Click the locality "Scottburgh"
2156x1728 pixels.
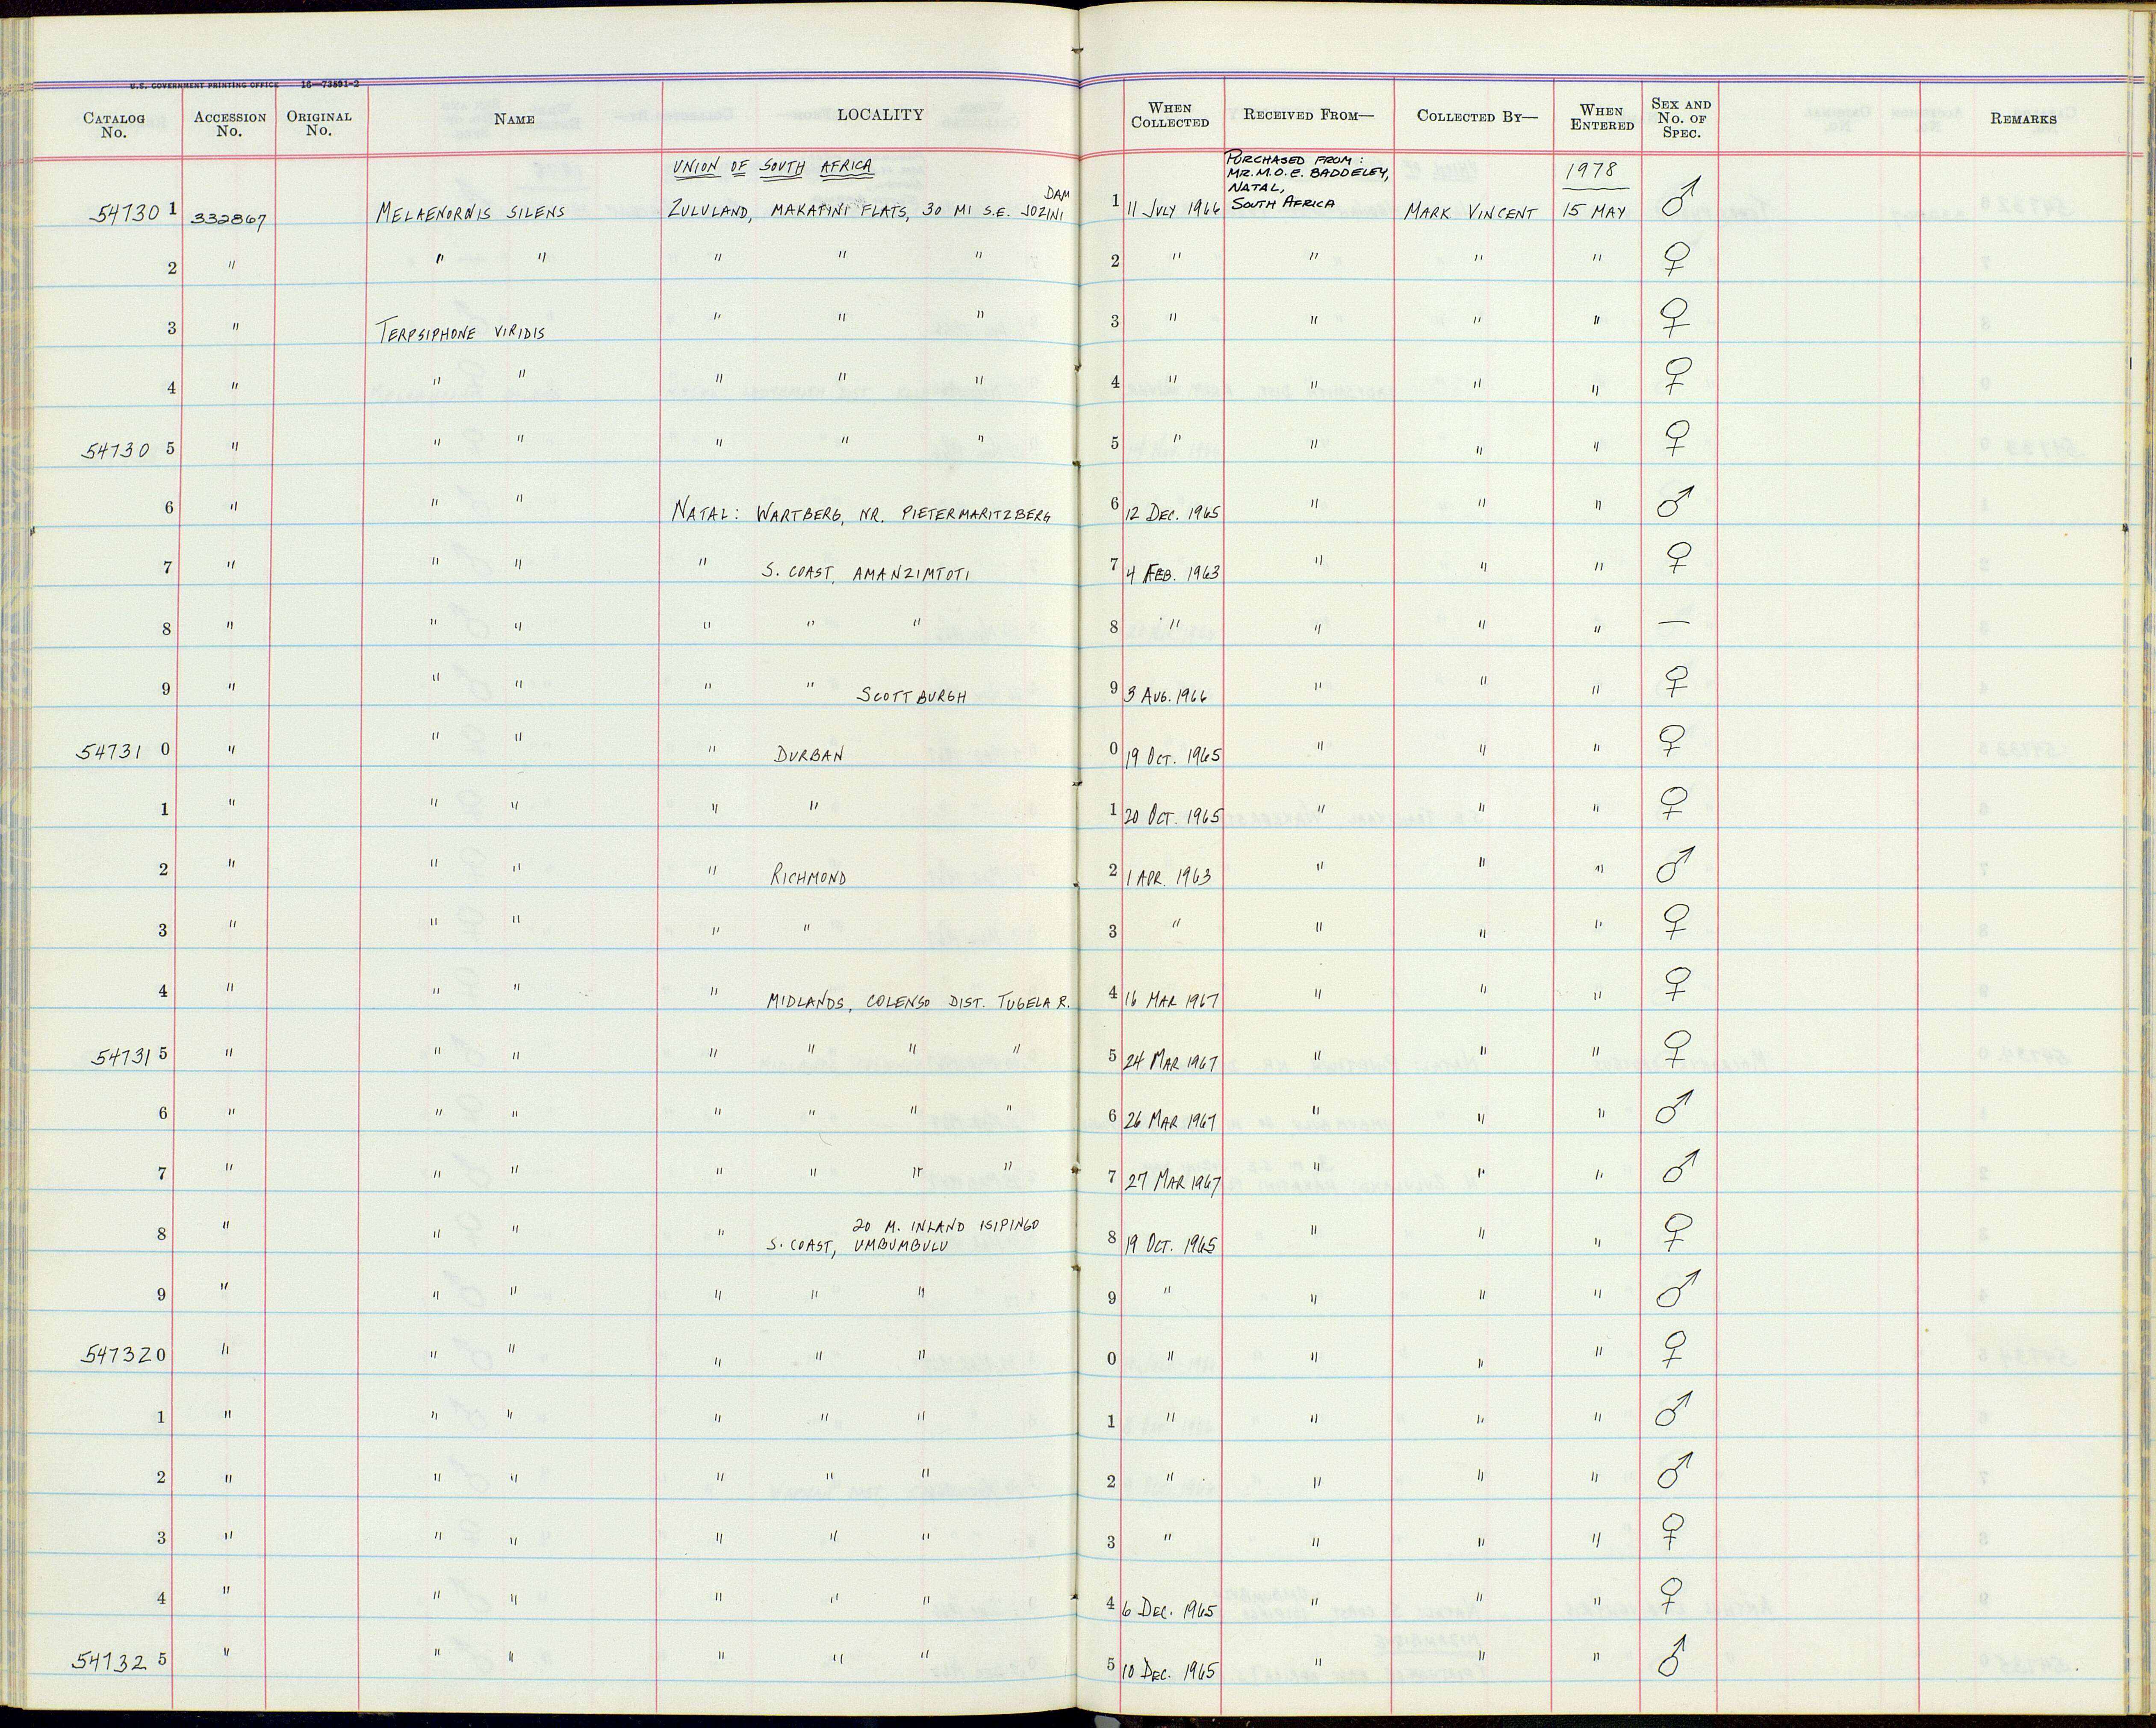911,696
